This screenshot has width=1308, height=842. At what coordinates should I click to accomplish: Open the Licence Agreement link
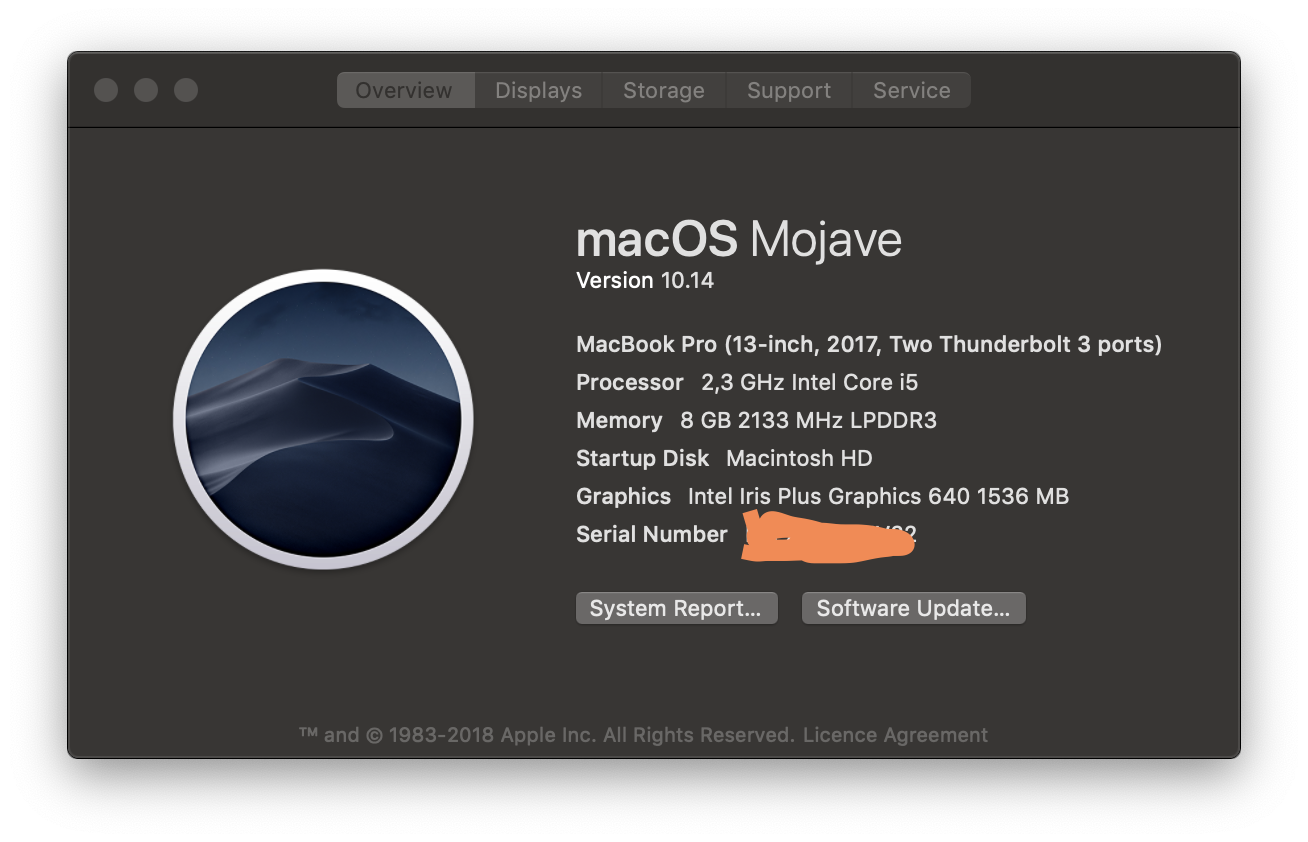point(895,735)
